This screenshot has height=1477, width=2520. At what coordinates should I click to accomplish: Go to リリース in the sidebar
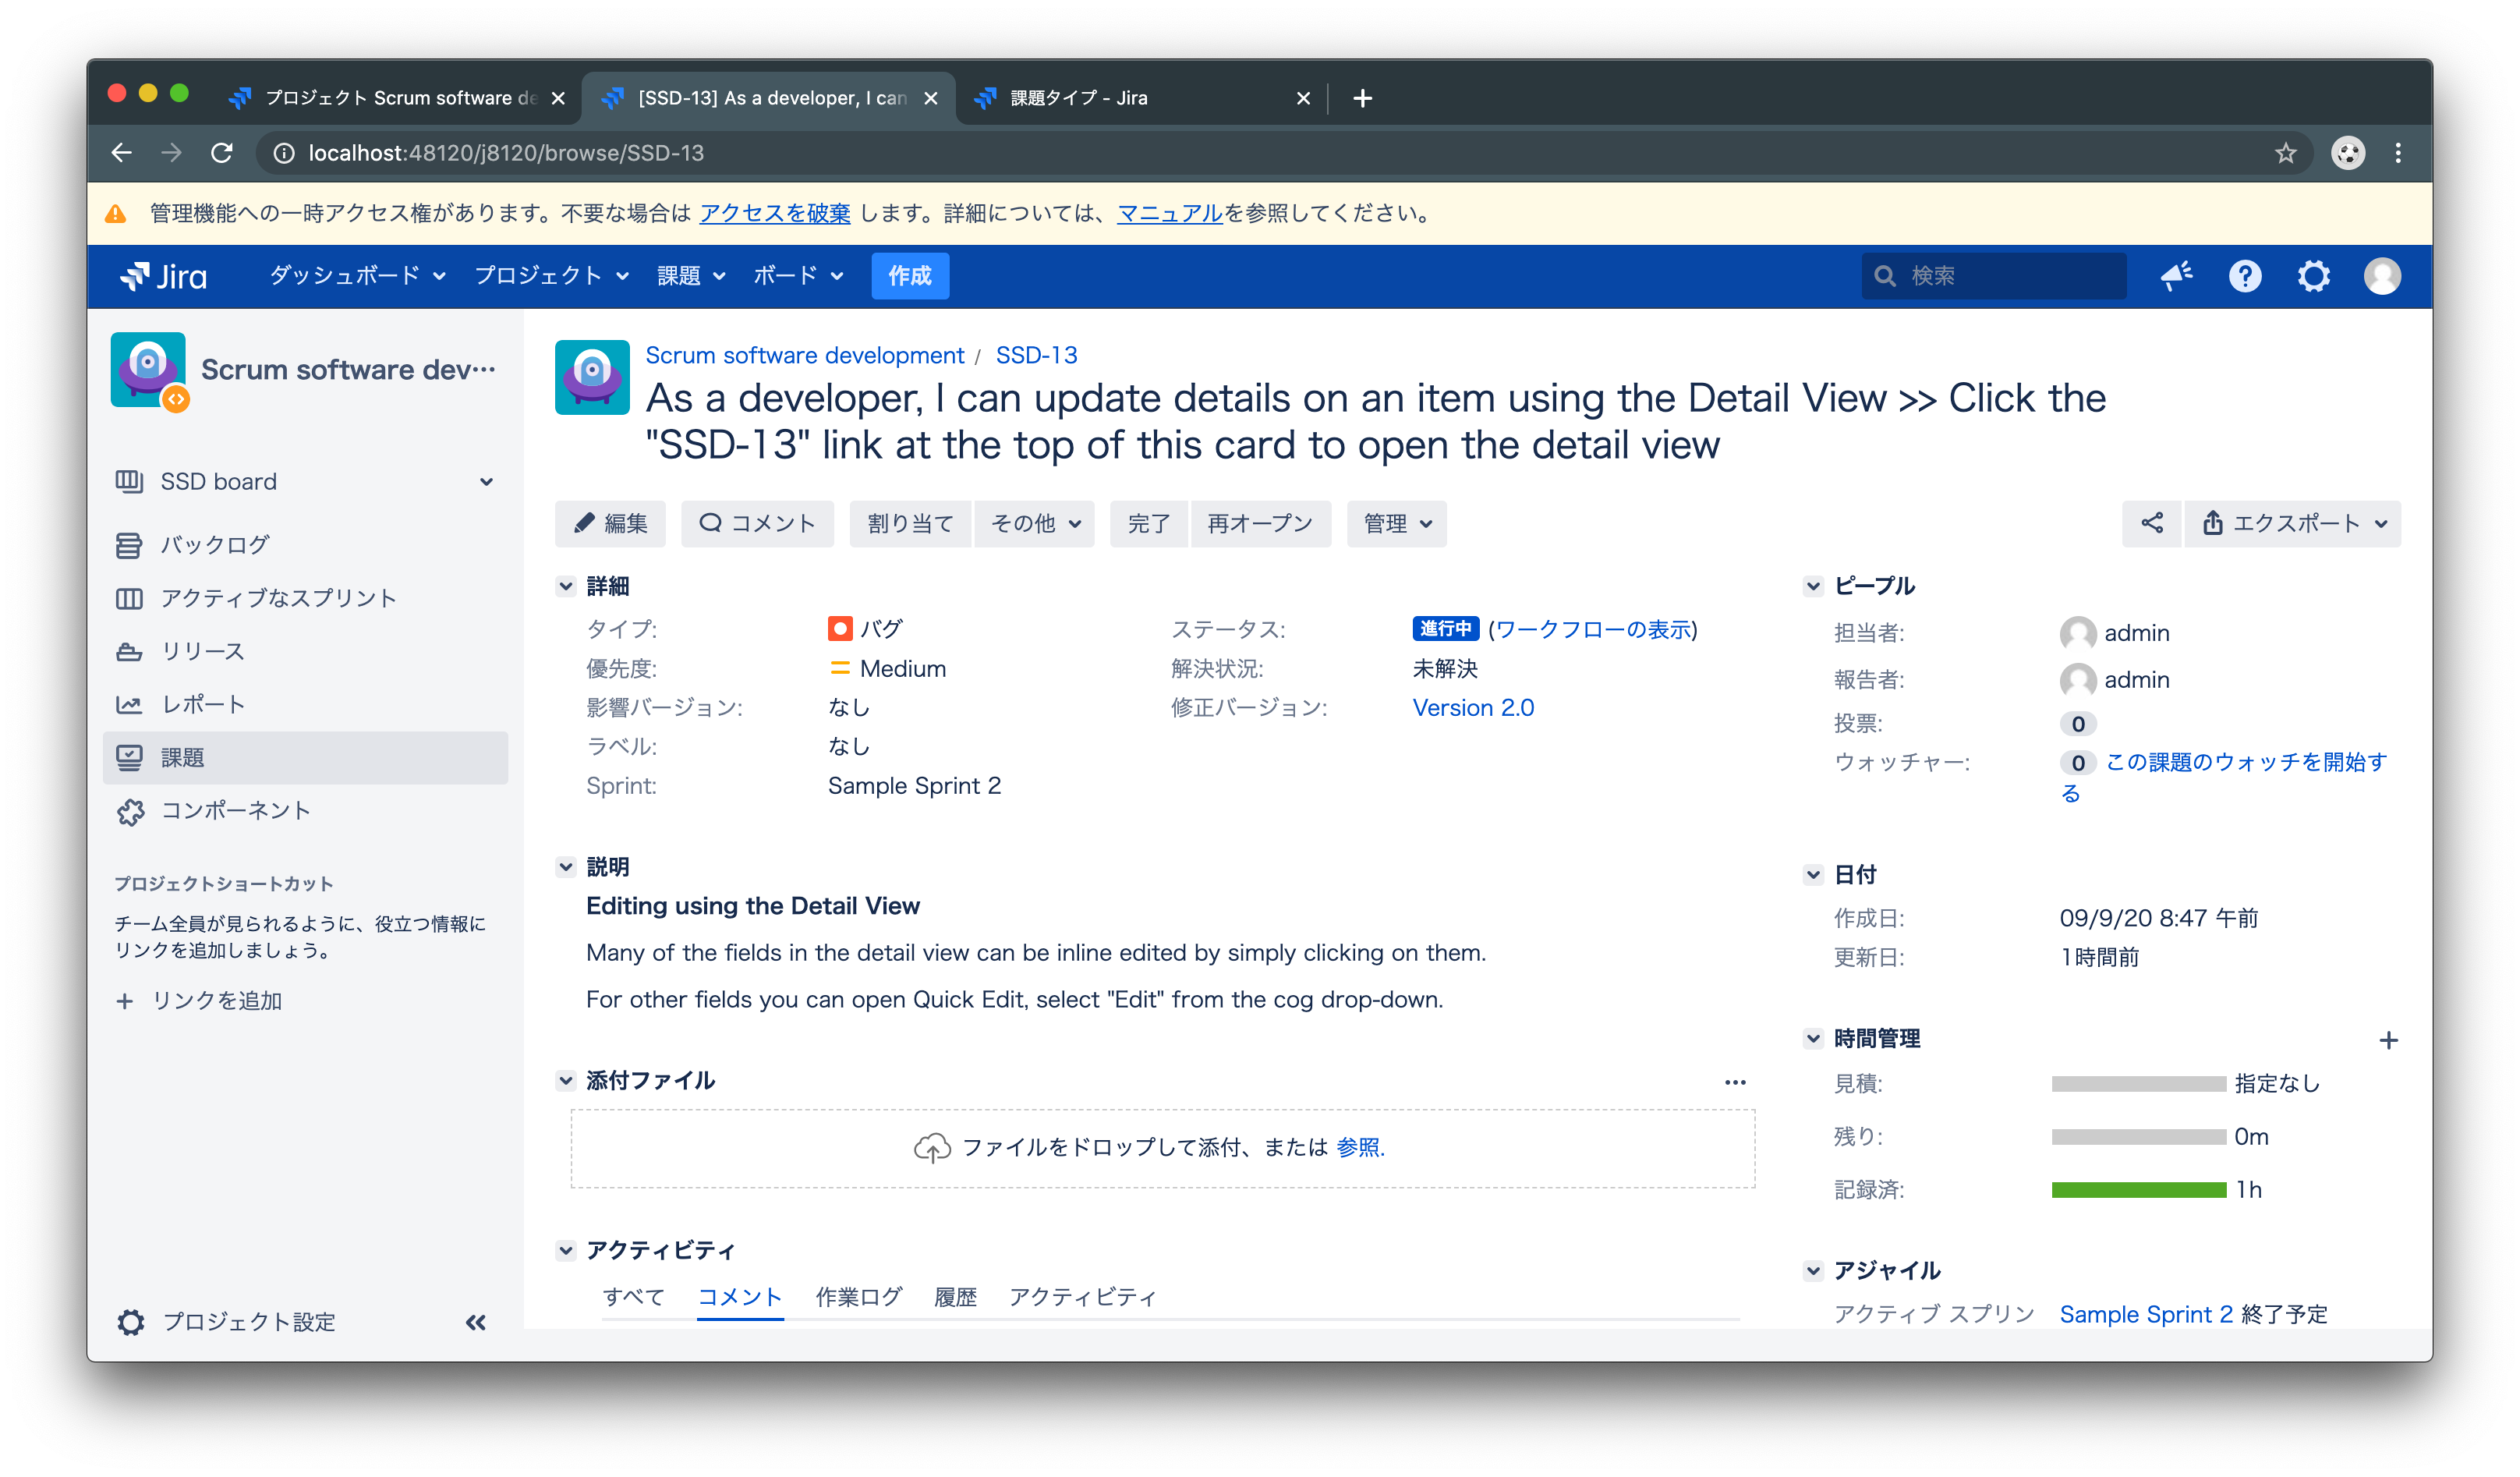tap(305, 651)
